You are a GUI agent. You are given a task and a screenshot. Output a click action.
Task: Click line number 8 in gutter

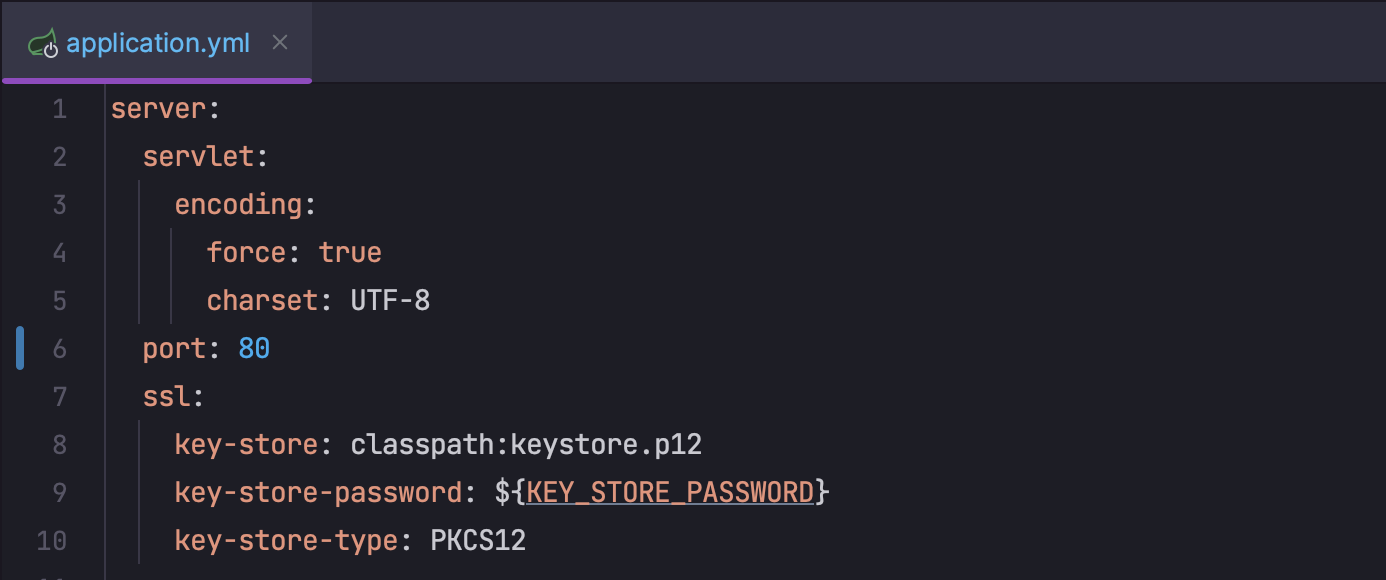(x=59, y=445)
